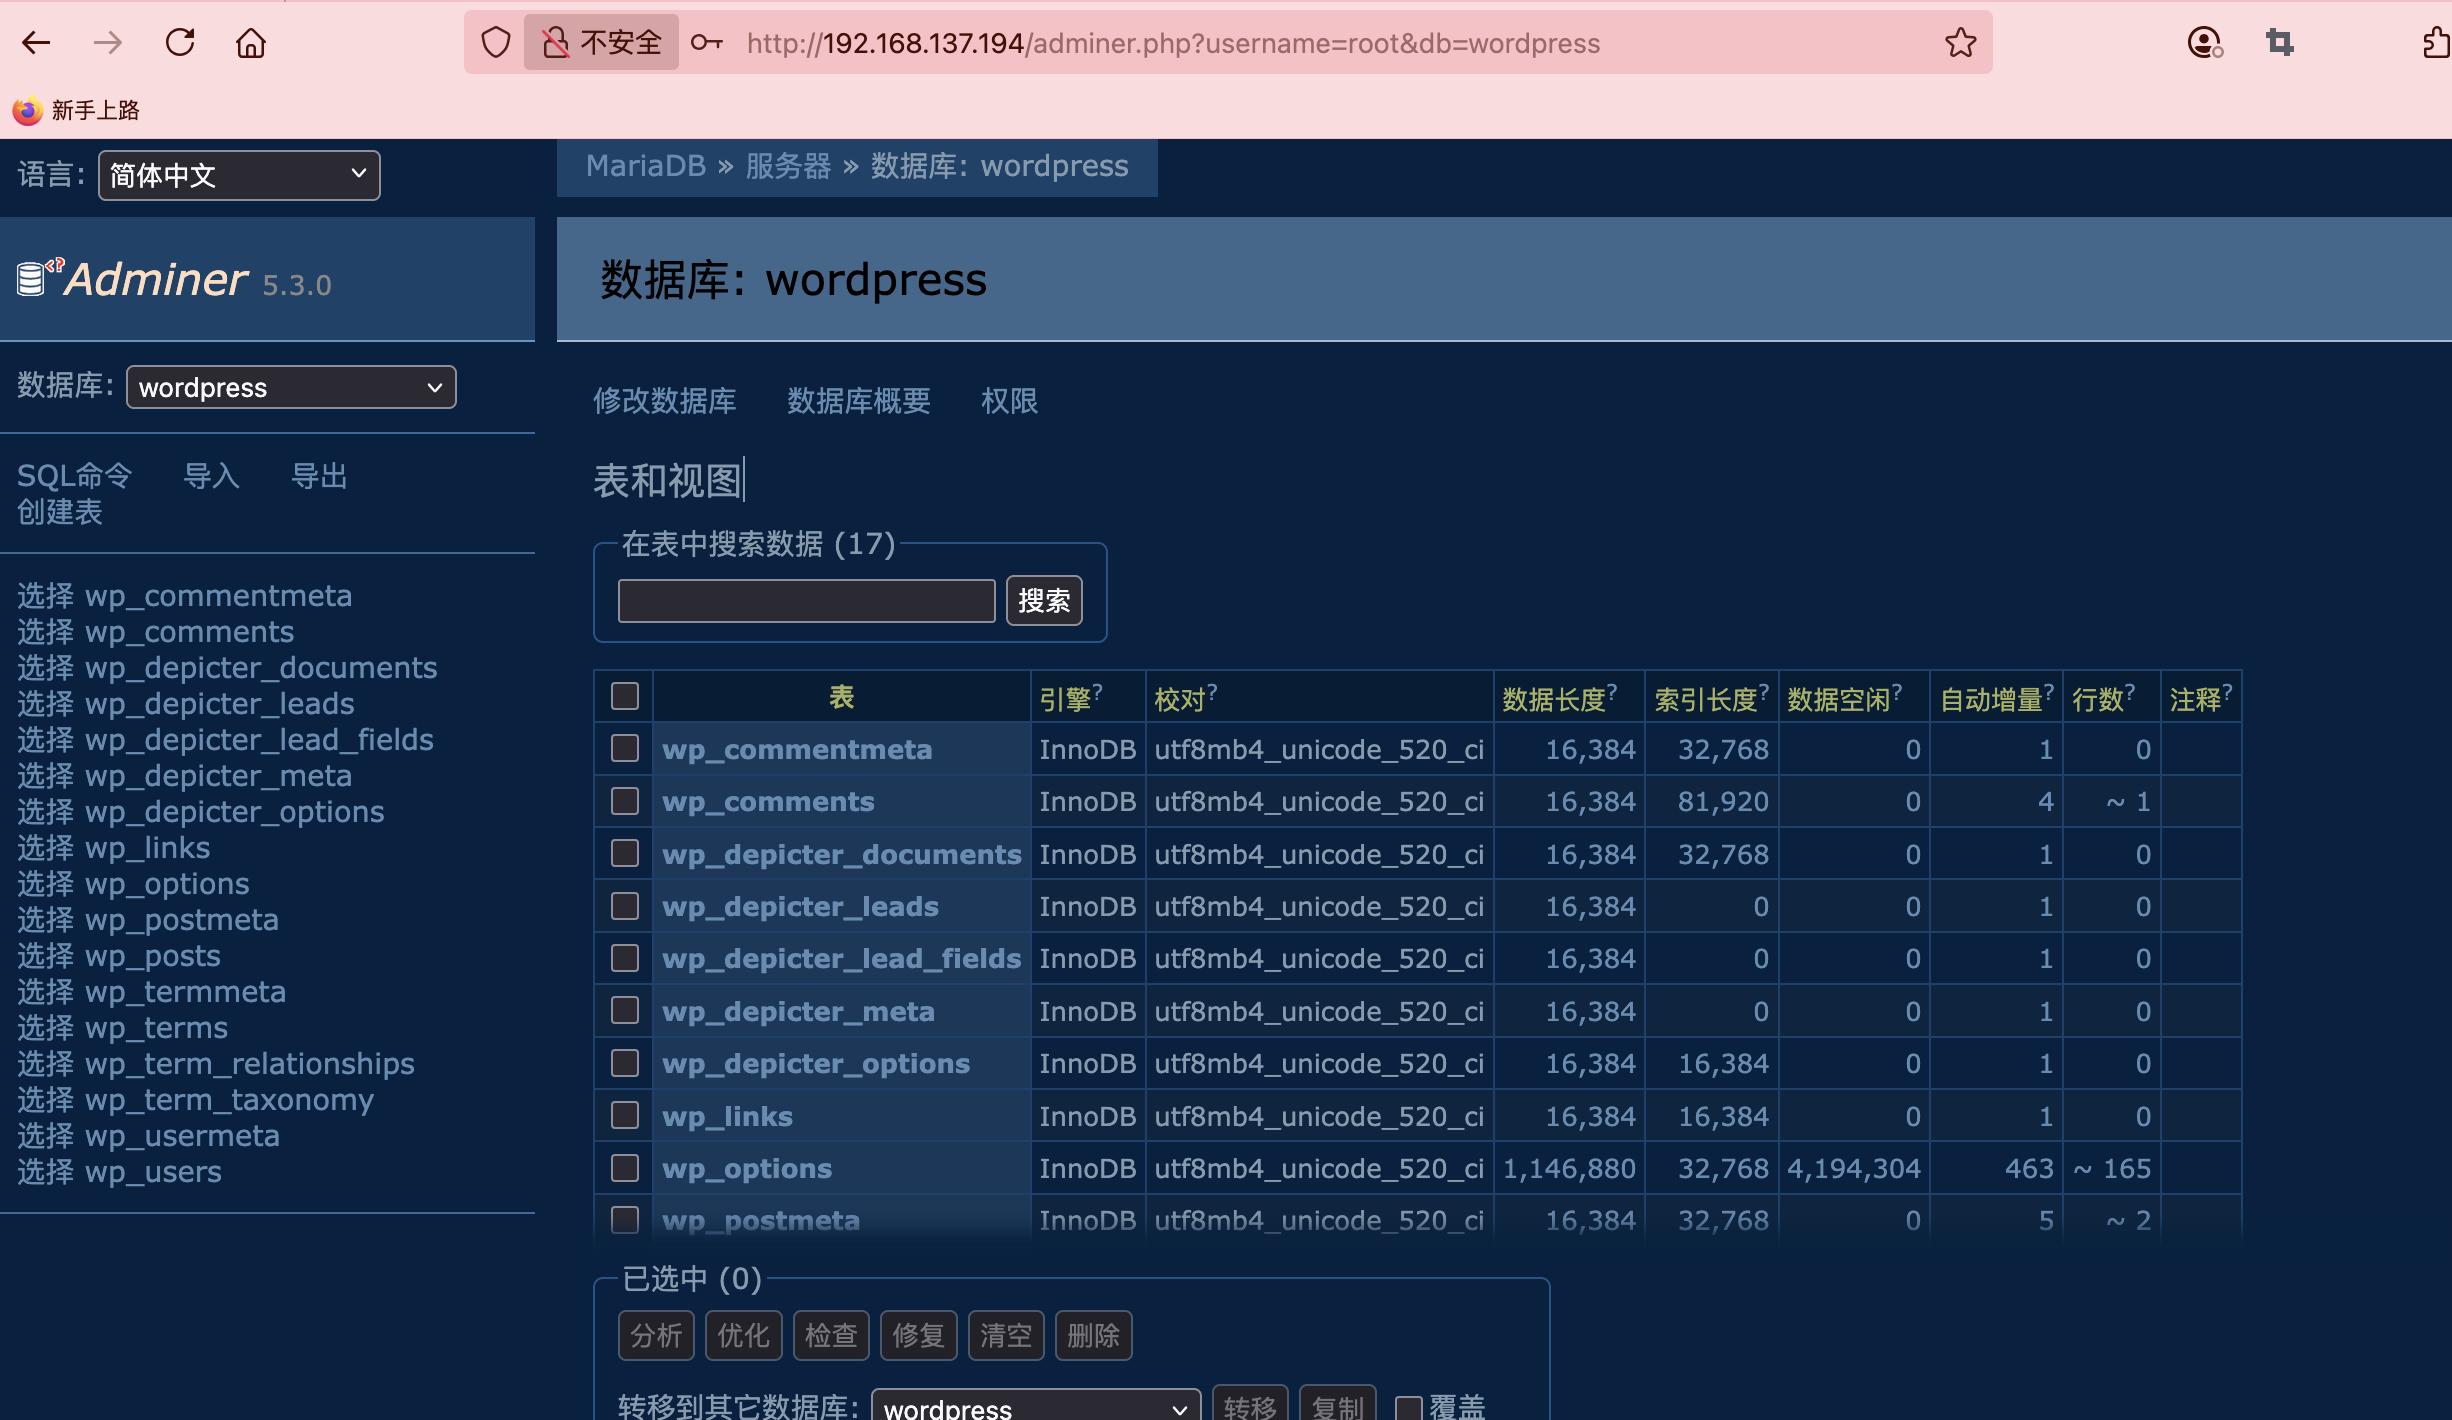
Task: Open the browser account icon
Action: [2205, 43]
